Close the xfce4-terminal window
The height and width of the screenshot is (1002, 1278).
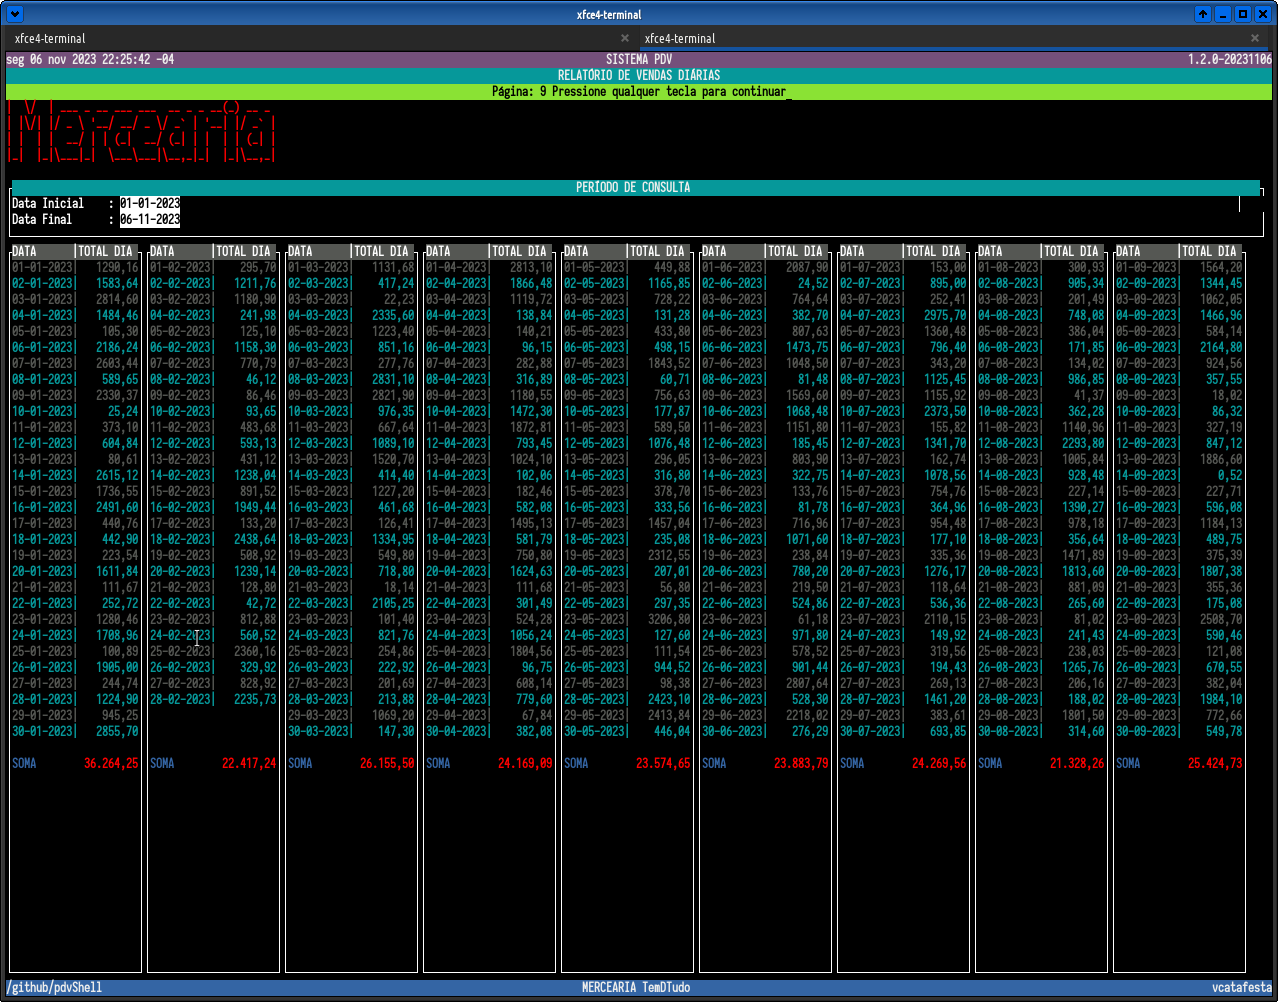pos(1262,14)
